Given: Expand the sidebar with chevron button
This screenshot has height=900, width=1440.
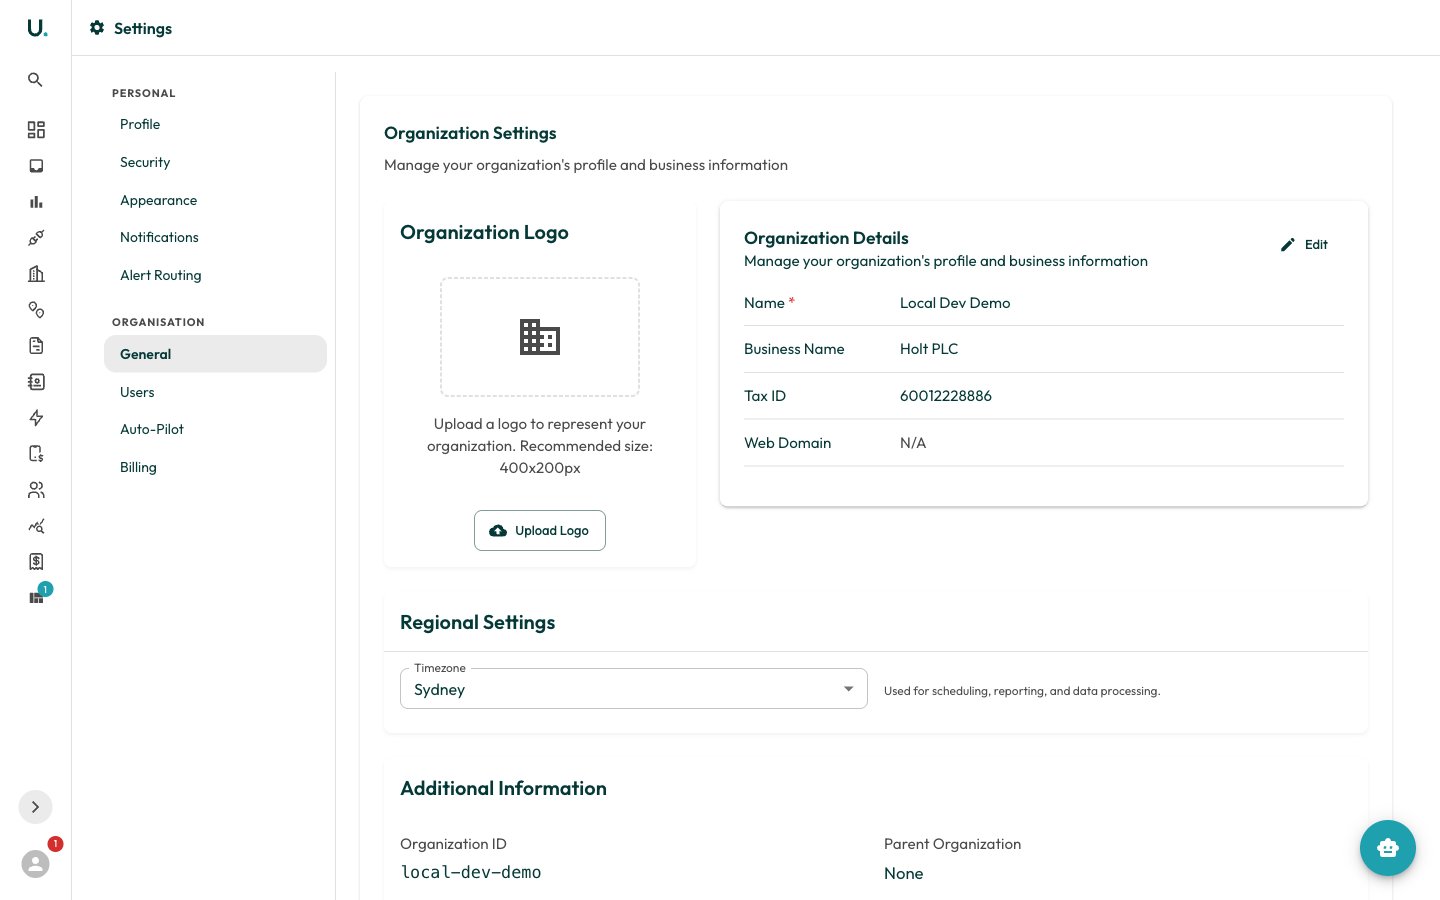Looking at the screenshot, I should click(x=35, y=807).
